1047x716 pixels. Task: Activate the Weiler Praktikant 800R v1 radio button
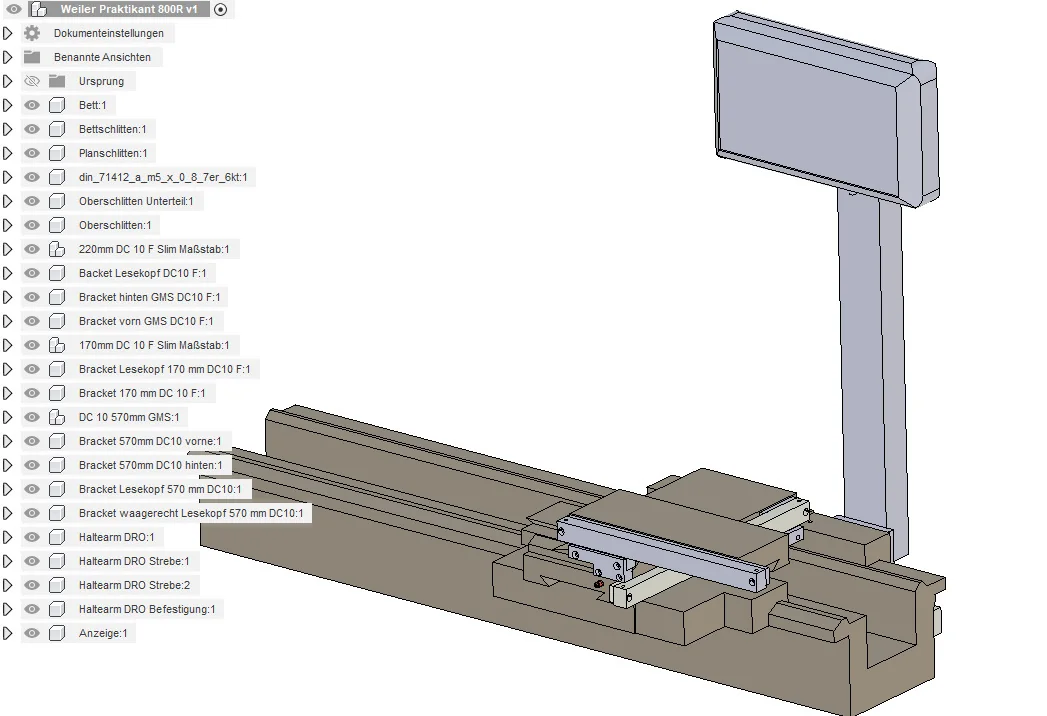click(220, 9)
